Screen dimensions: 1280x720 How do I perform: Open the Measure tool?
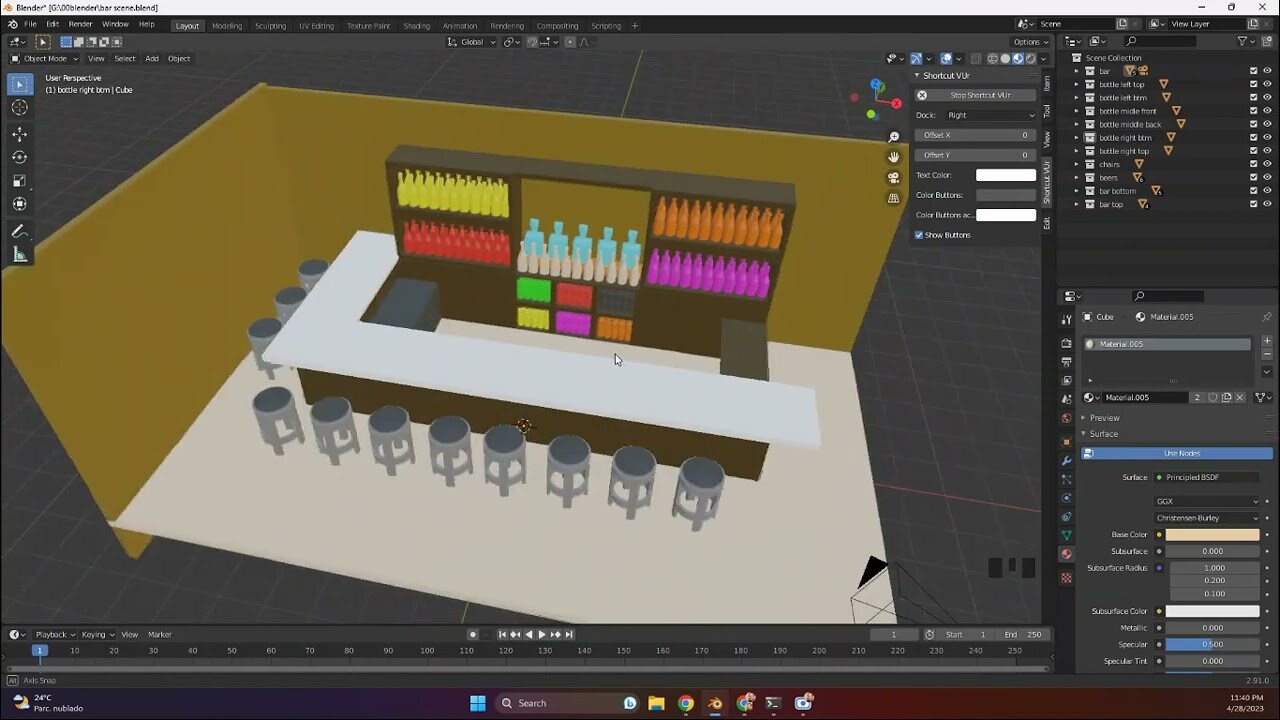[x=19, y=254]
